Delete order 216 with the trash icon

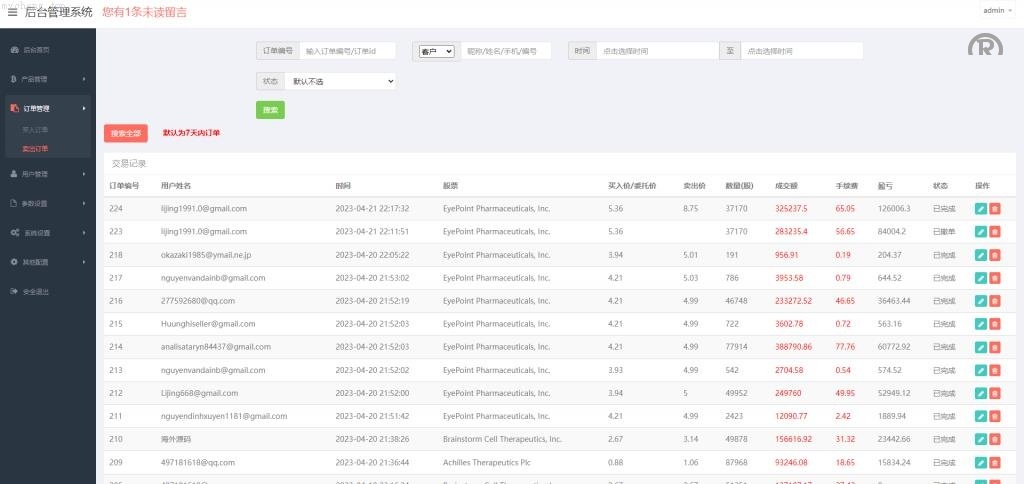coord(994,300)
